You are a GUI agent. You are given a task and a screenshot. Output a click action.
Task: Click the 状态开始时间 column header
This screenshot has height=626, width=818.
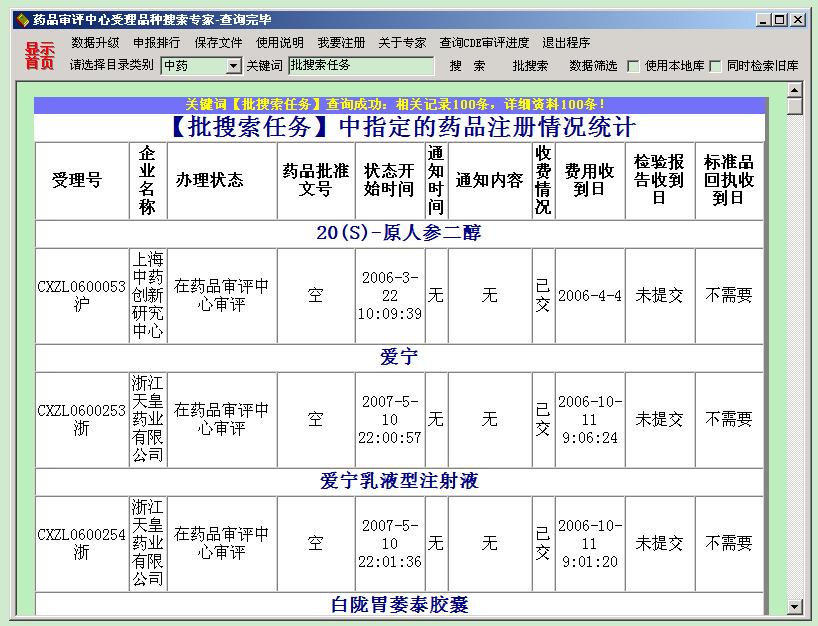click(x=390, y=180)
